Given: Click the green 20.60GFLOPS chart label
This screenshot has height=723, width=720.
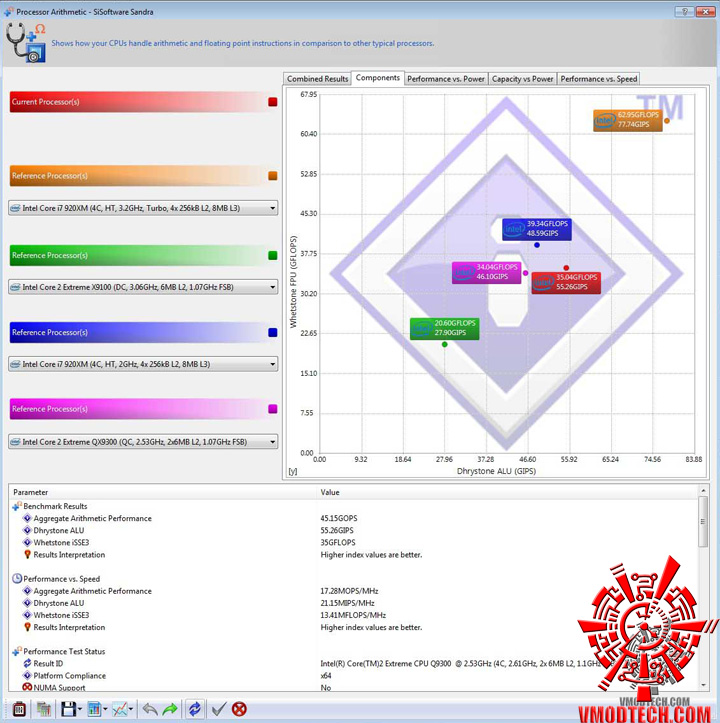Looking at the screenshot, I should click(445, 328).
